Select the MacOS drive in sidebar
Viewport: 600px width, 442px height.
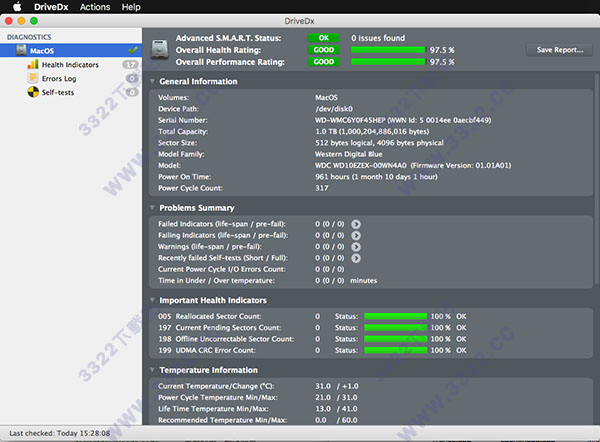click(71, 51)
